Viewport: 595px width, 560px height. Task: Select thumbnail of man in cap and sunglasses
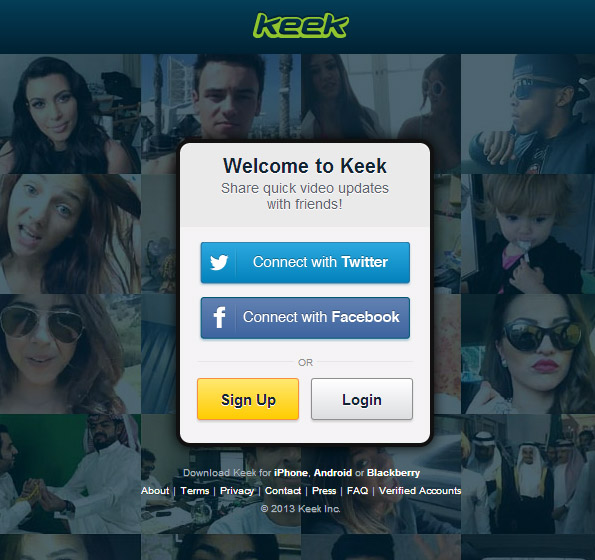[528, 114]
